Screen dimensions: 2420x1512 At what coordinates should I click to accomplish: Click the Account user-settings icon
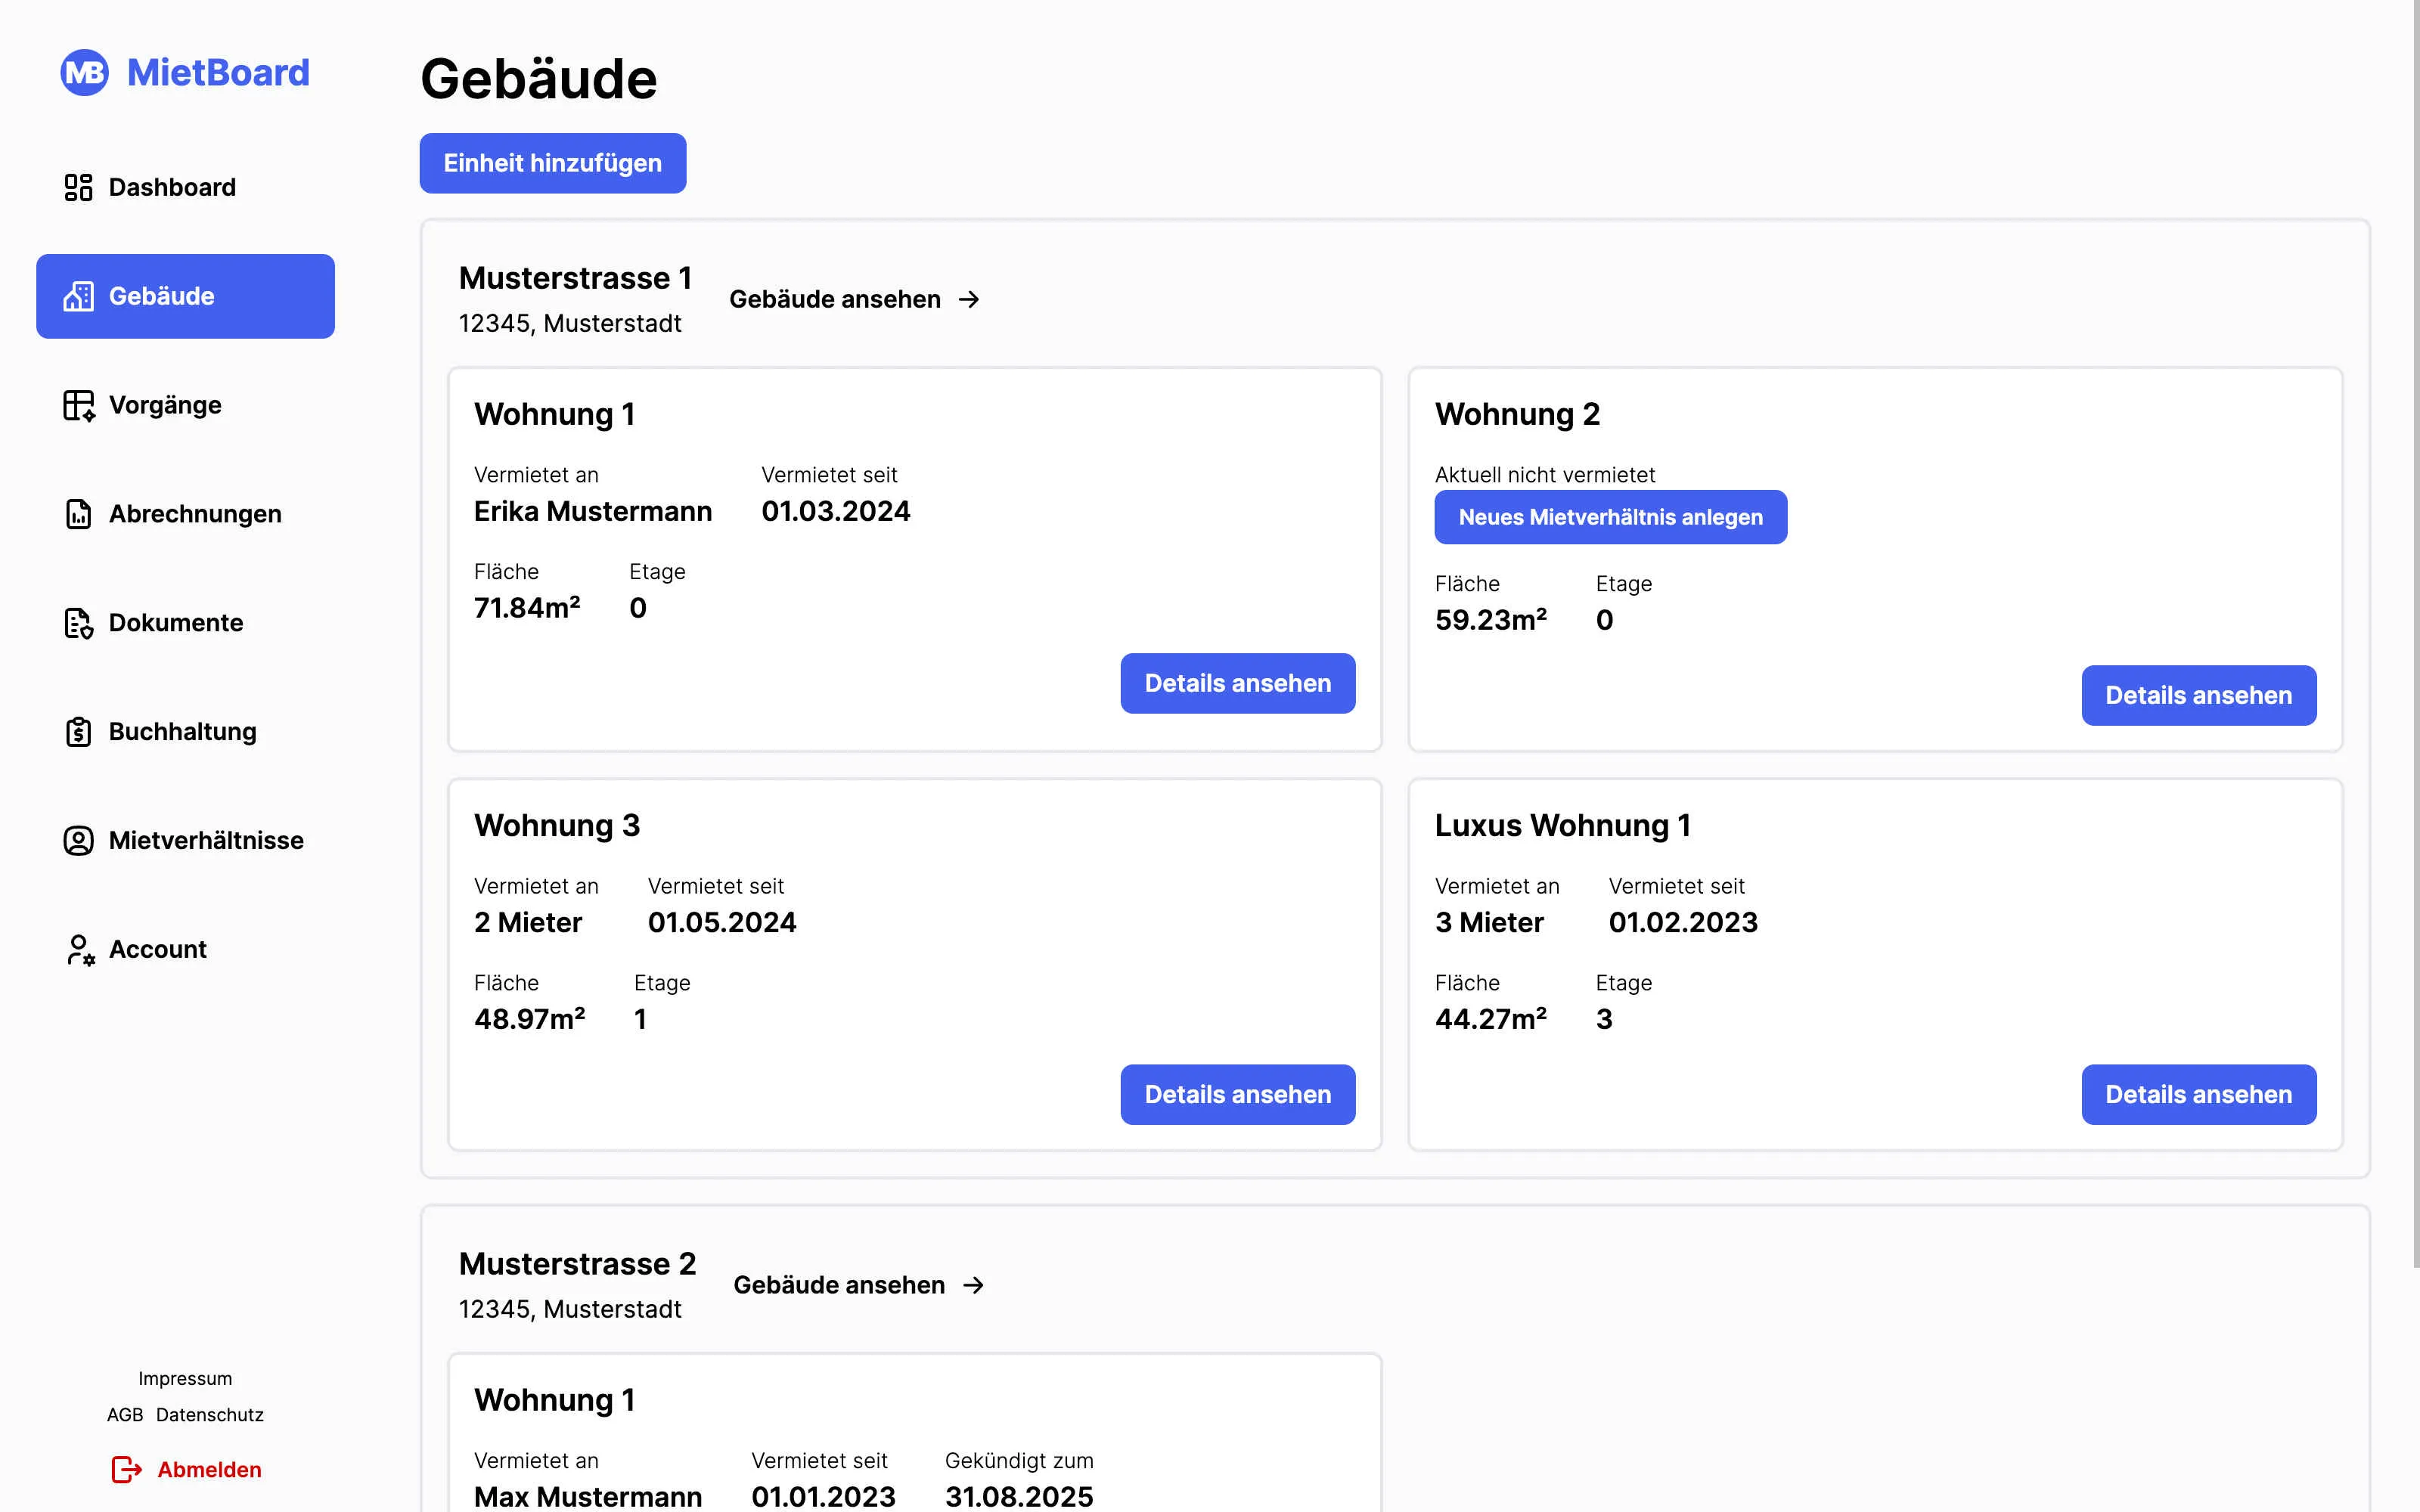(79, 949)
